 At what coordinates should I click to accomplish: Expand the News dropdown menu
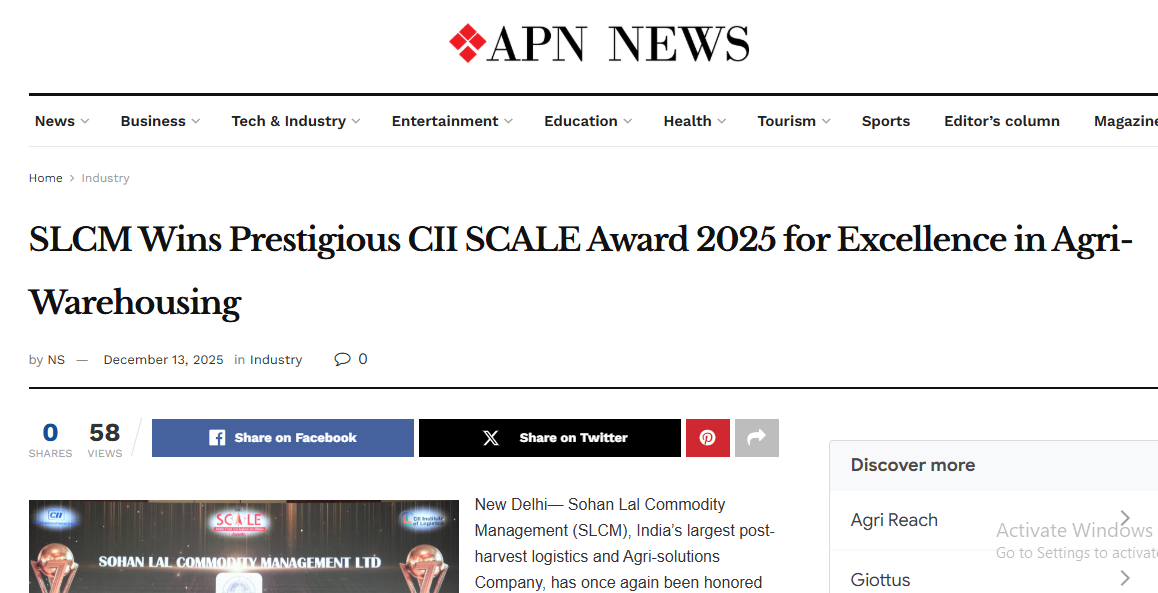[61, 121]
